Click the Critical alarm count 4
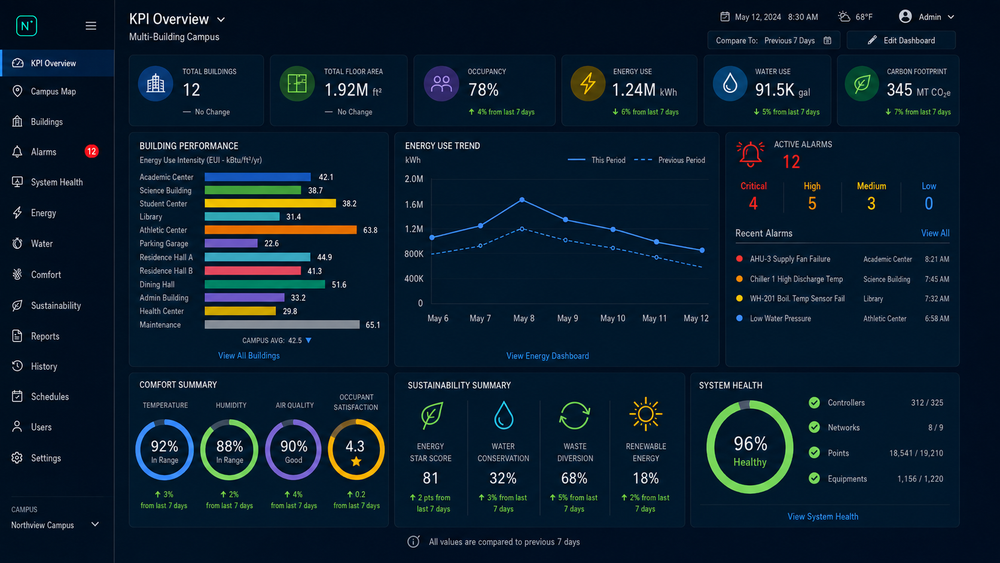Viewport: 1000px width, 563px height. coord(753,203)
